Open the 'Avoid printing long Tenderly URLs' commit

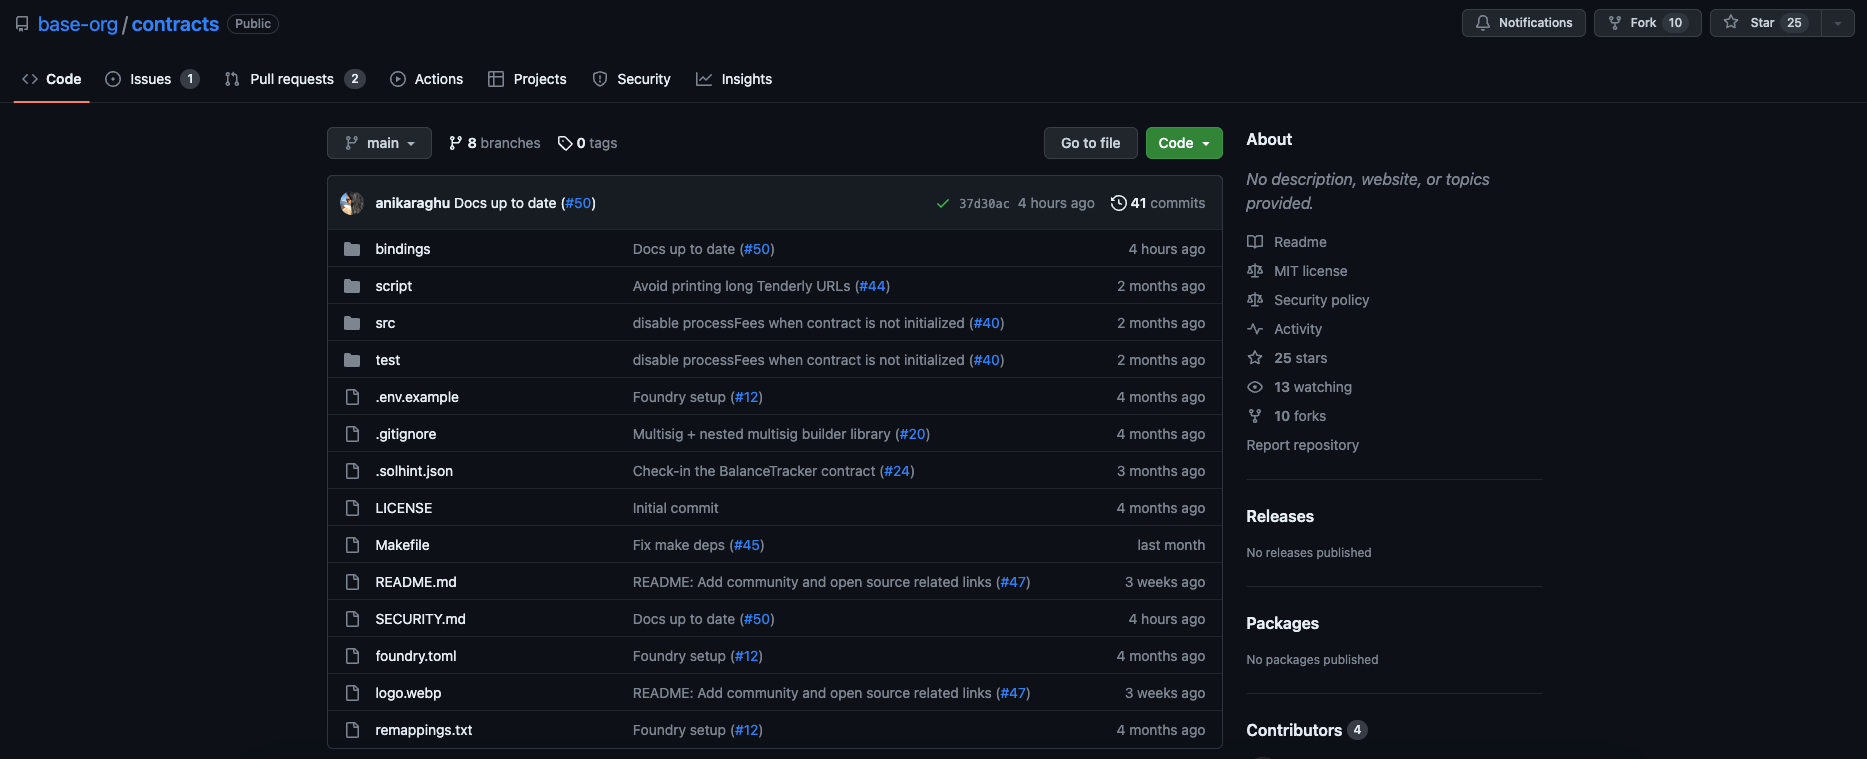click(x=741, y=286)
